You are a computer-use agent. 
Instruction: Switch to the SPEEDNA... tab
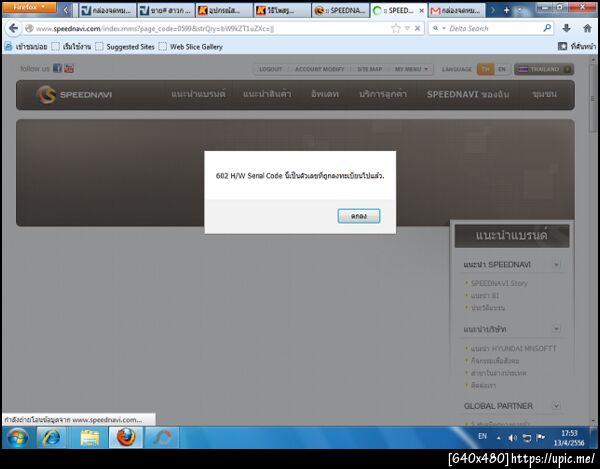[x=341, y=11]
